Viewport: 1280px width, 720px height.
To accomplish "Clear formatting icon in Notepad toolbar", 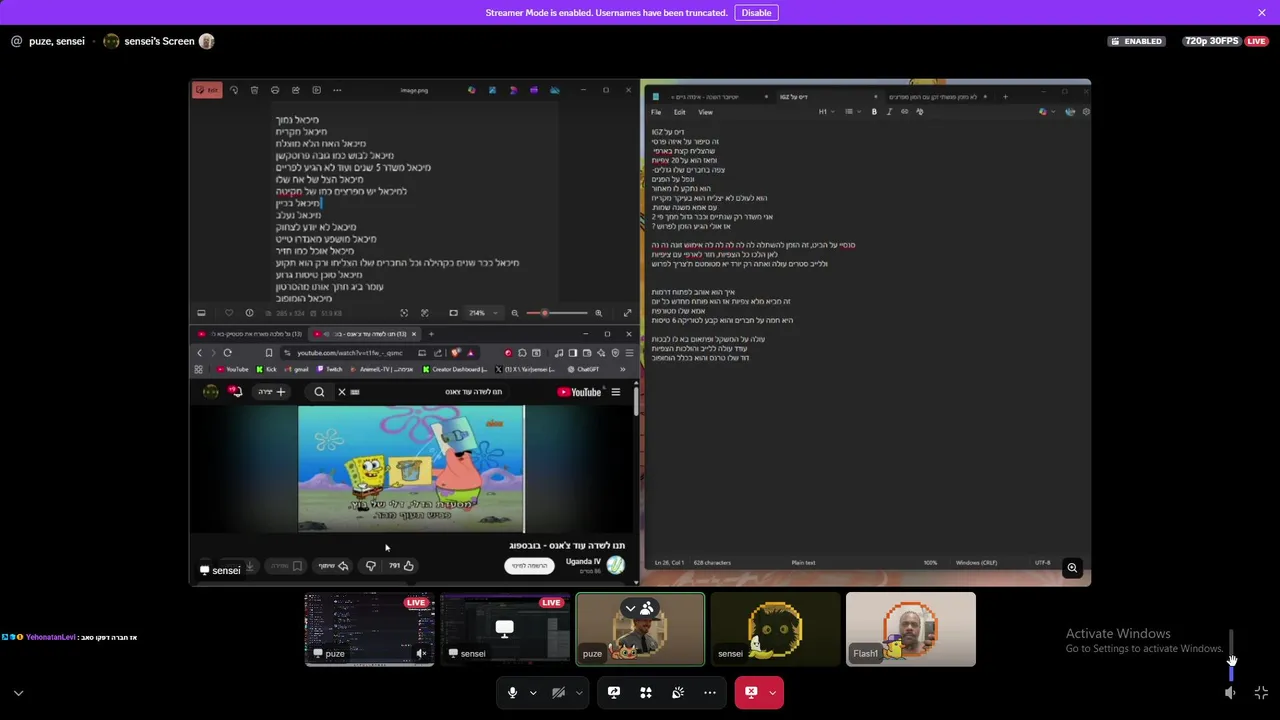I will (x=919, y=112).
